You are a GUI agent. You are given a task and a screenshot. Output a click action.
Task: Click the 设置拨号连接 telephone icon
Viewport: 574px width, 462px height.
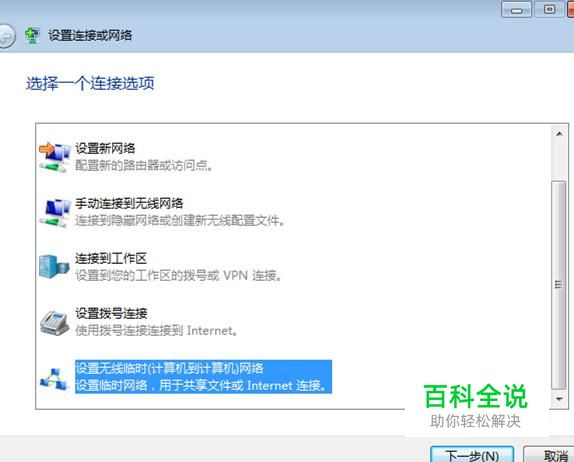tap(54, 323)
